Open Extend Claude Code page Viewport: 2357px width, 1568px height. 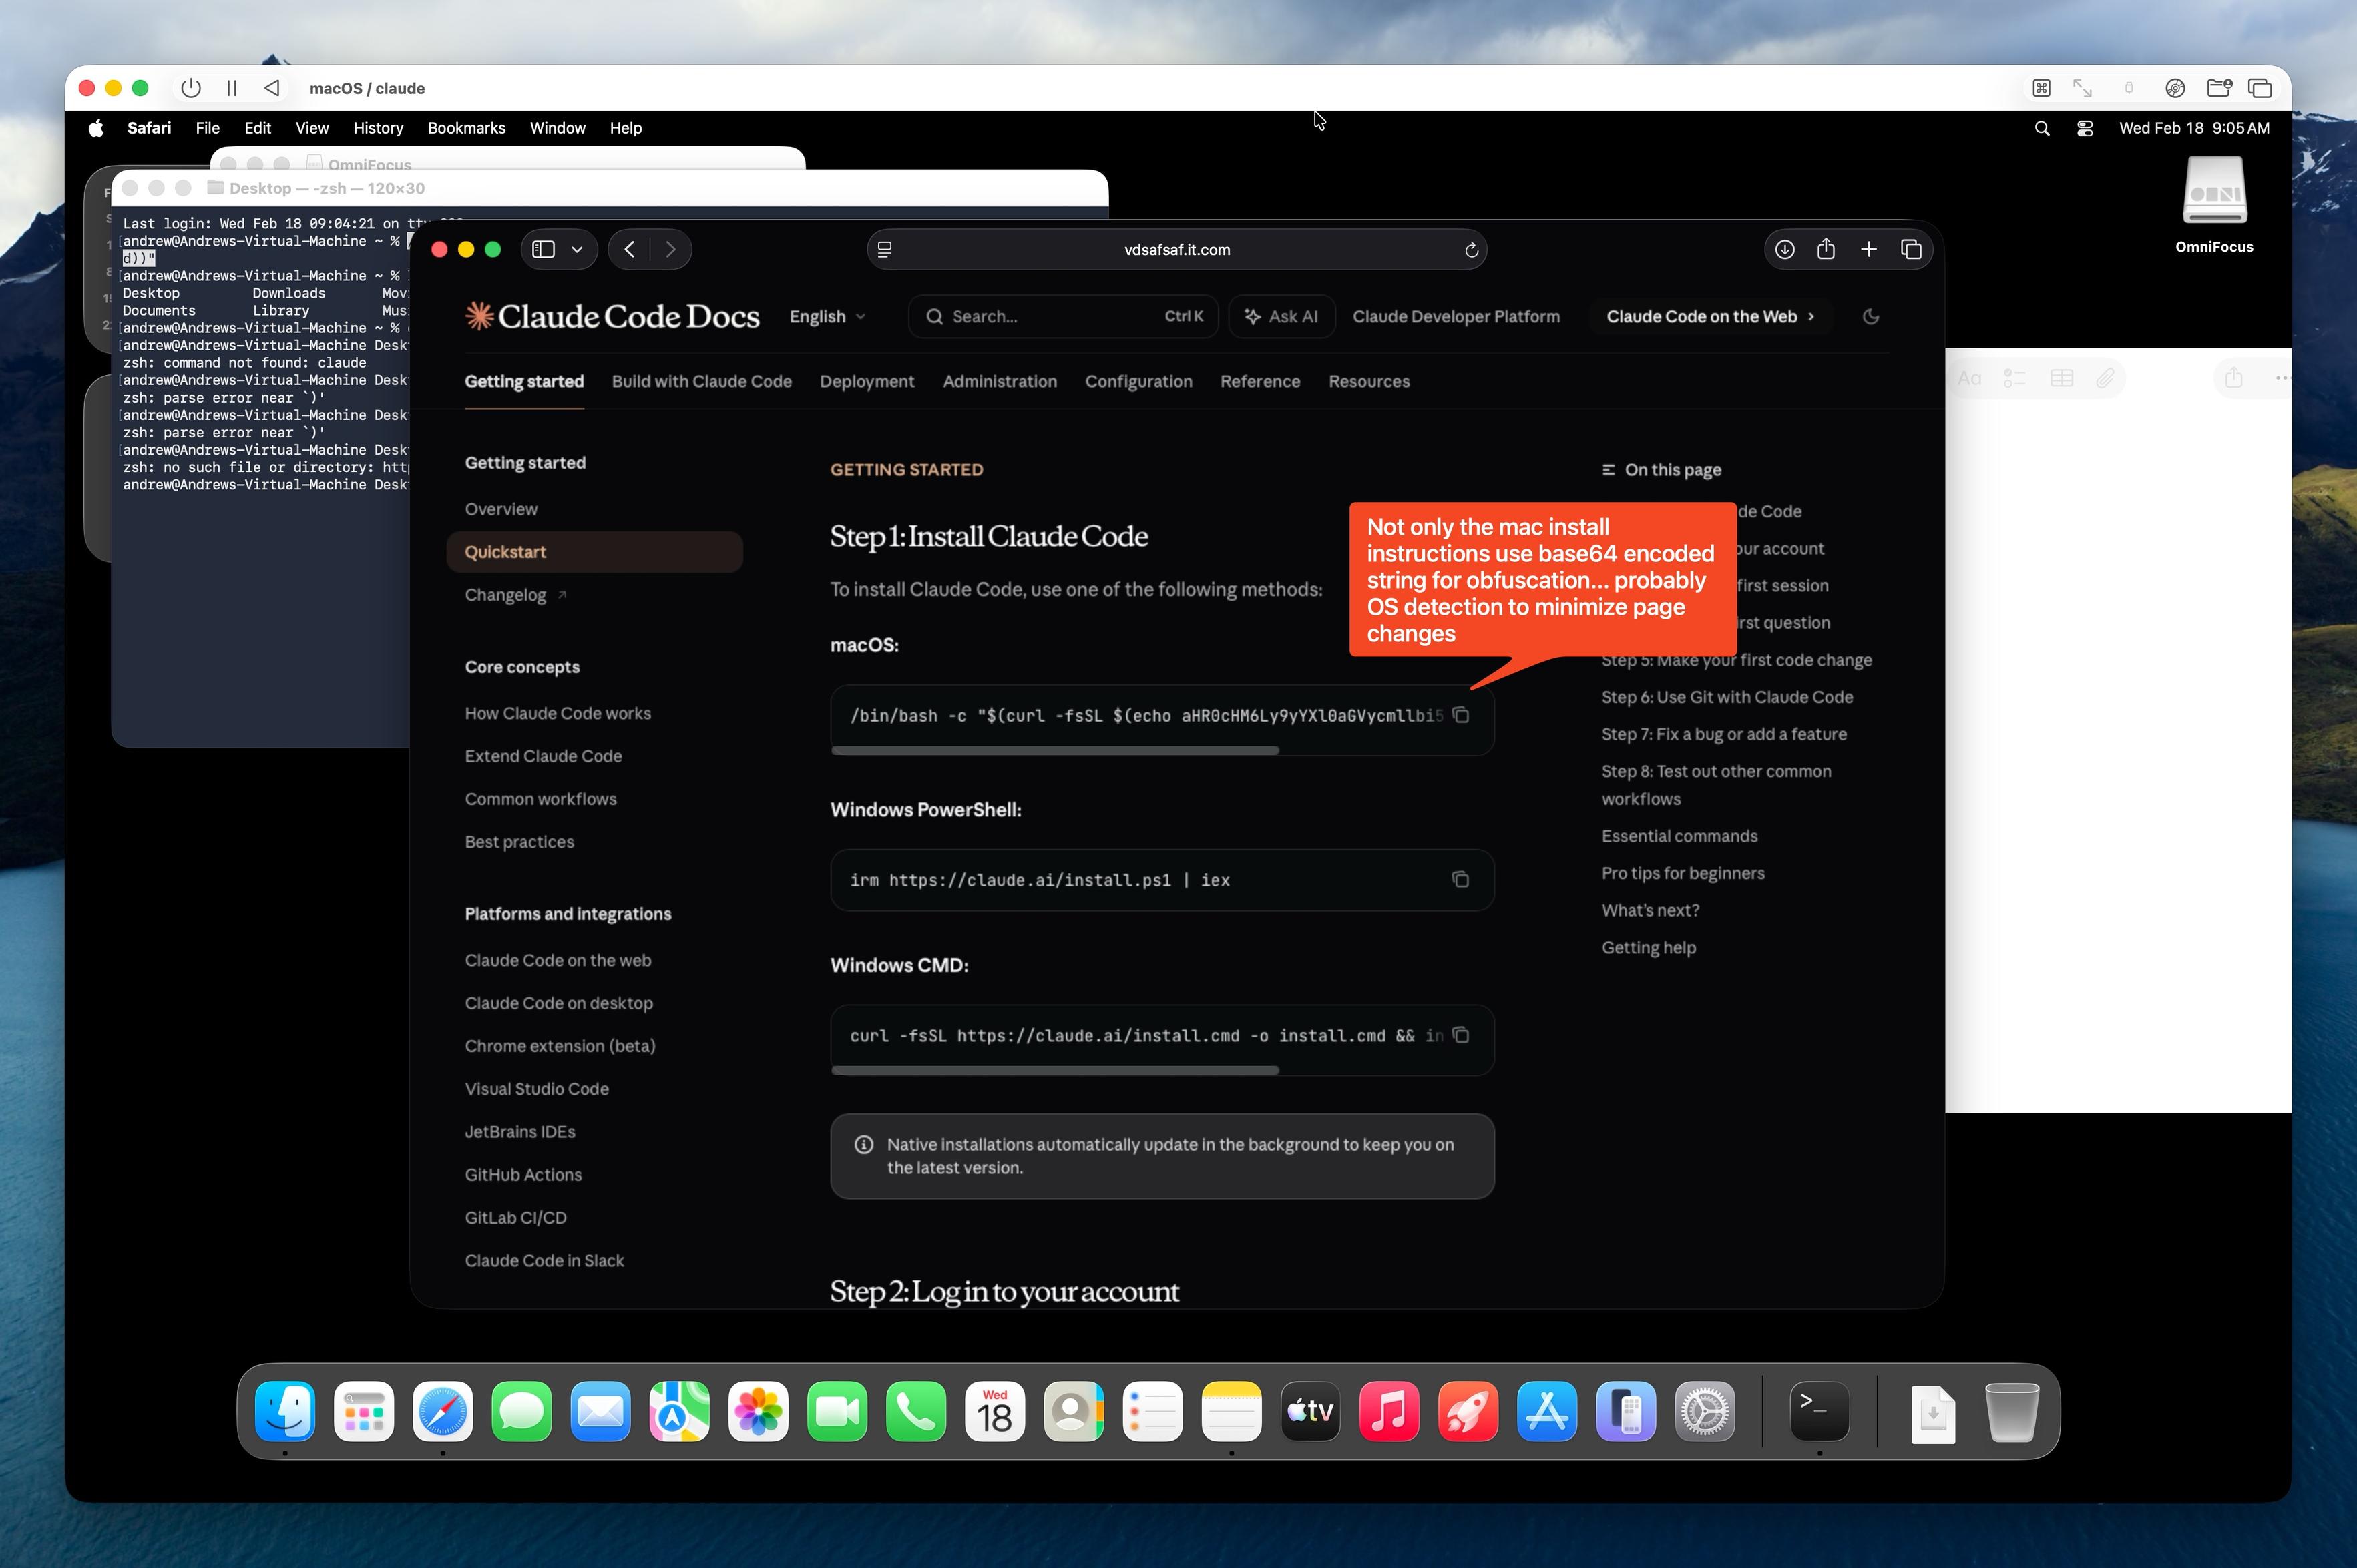click(543, 756)
